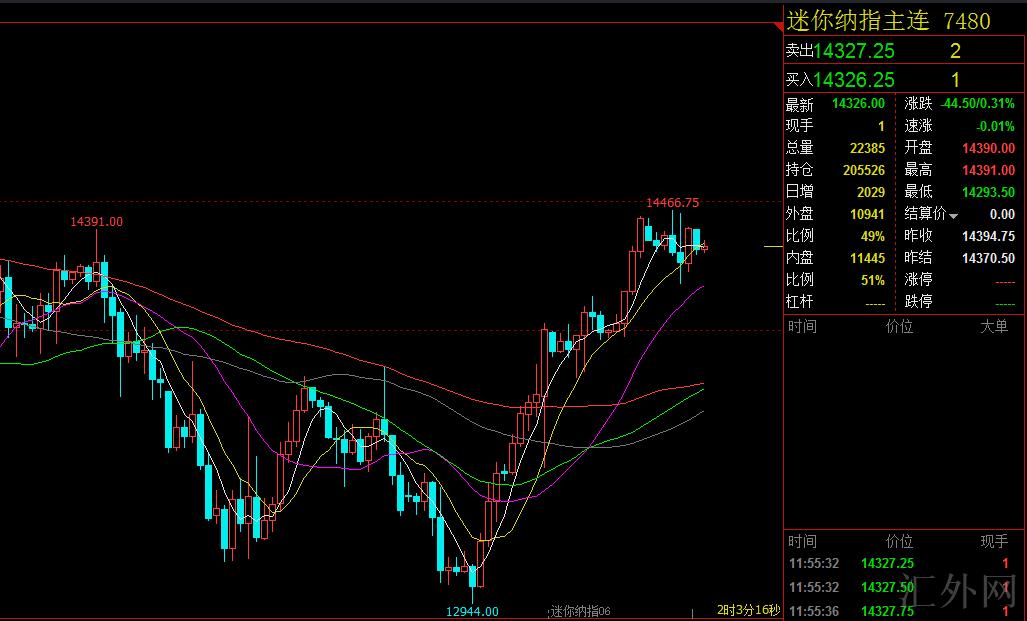
Task: Click the 最高 value 14391.00
Action: click(987, 170)
